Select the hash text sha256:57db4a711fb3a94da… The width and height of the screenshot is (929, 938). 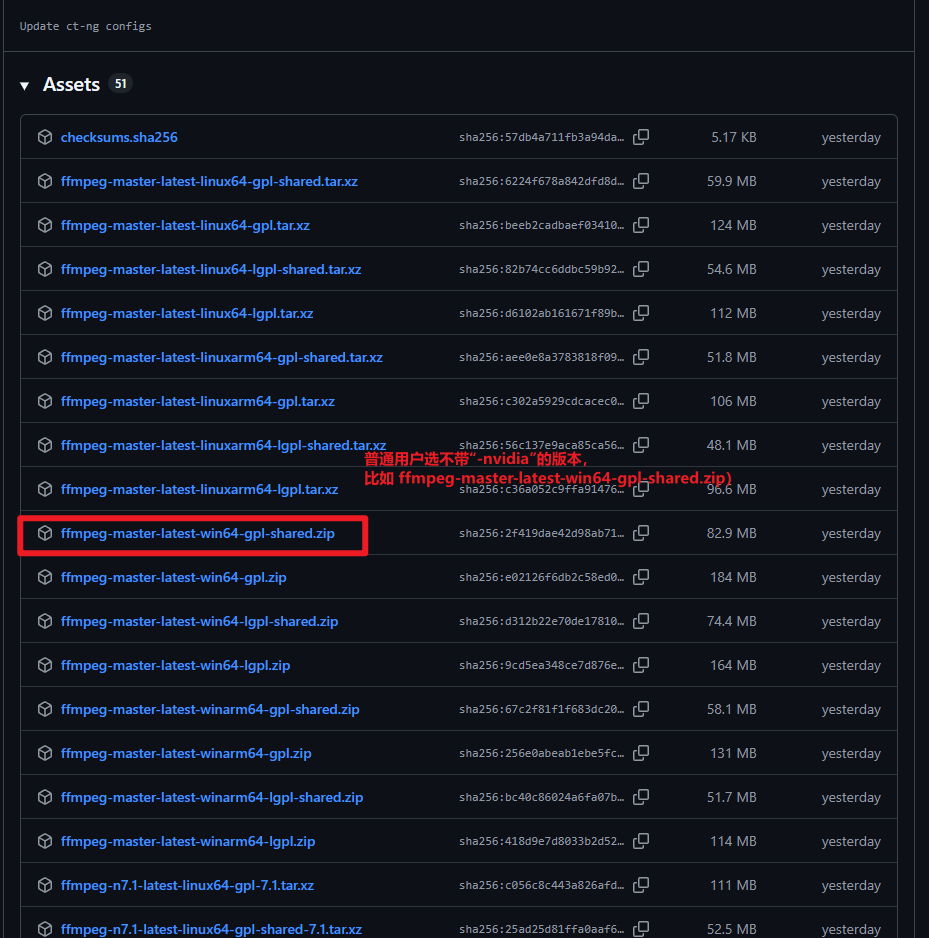(x=541, y=138)
